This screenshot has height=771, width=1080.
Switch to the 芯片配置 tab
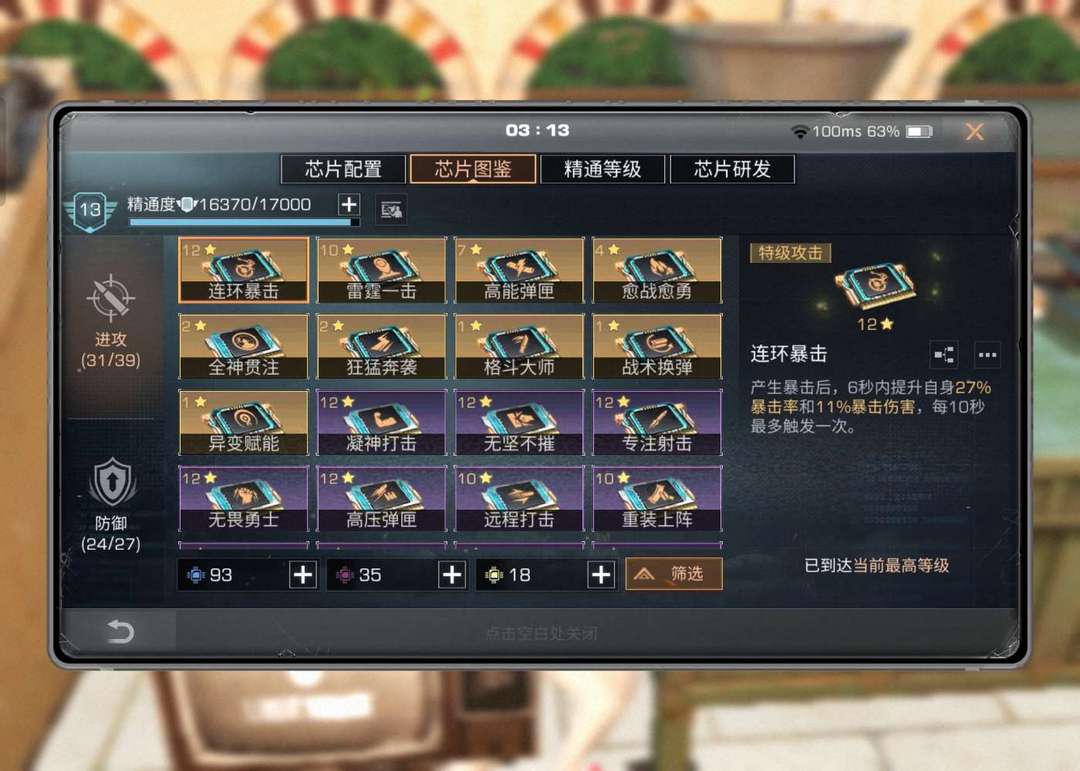point(343,169)
